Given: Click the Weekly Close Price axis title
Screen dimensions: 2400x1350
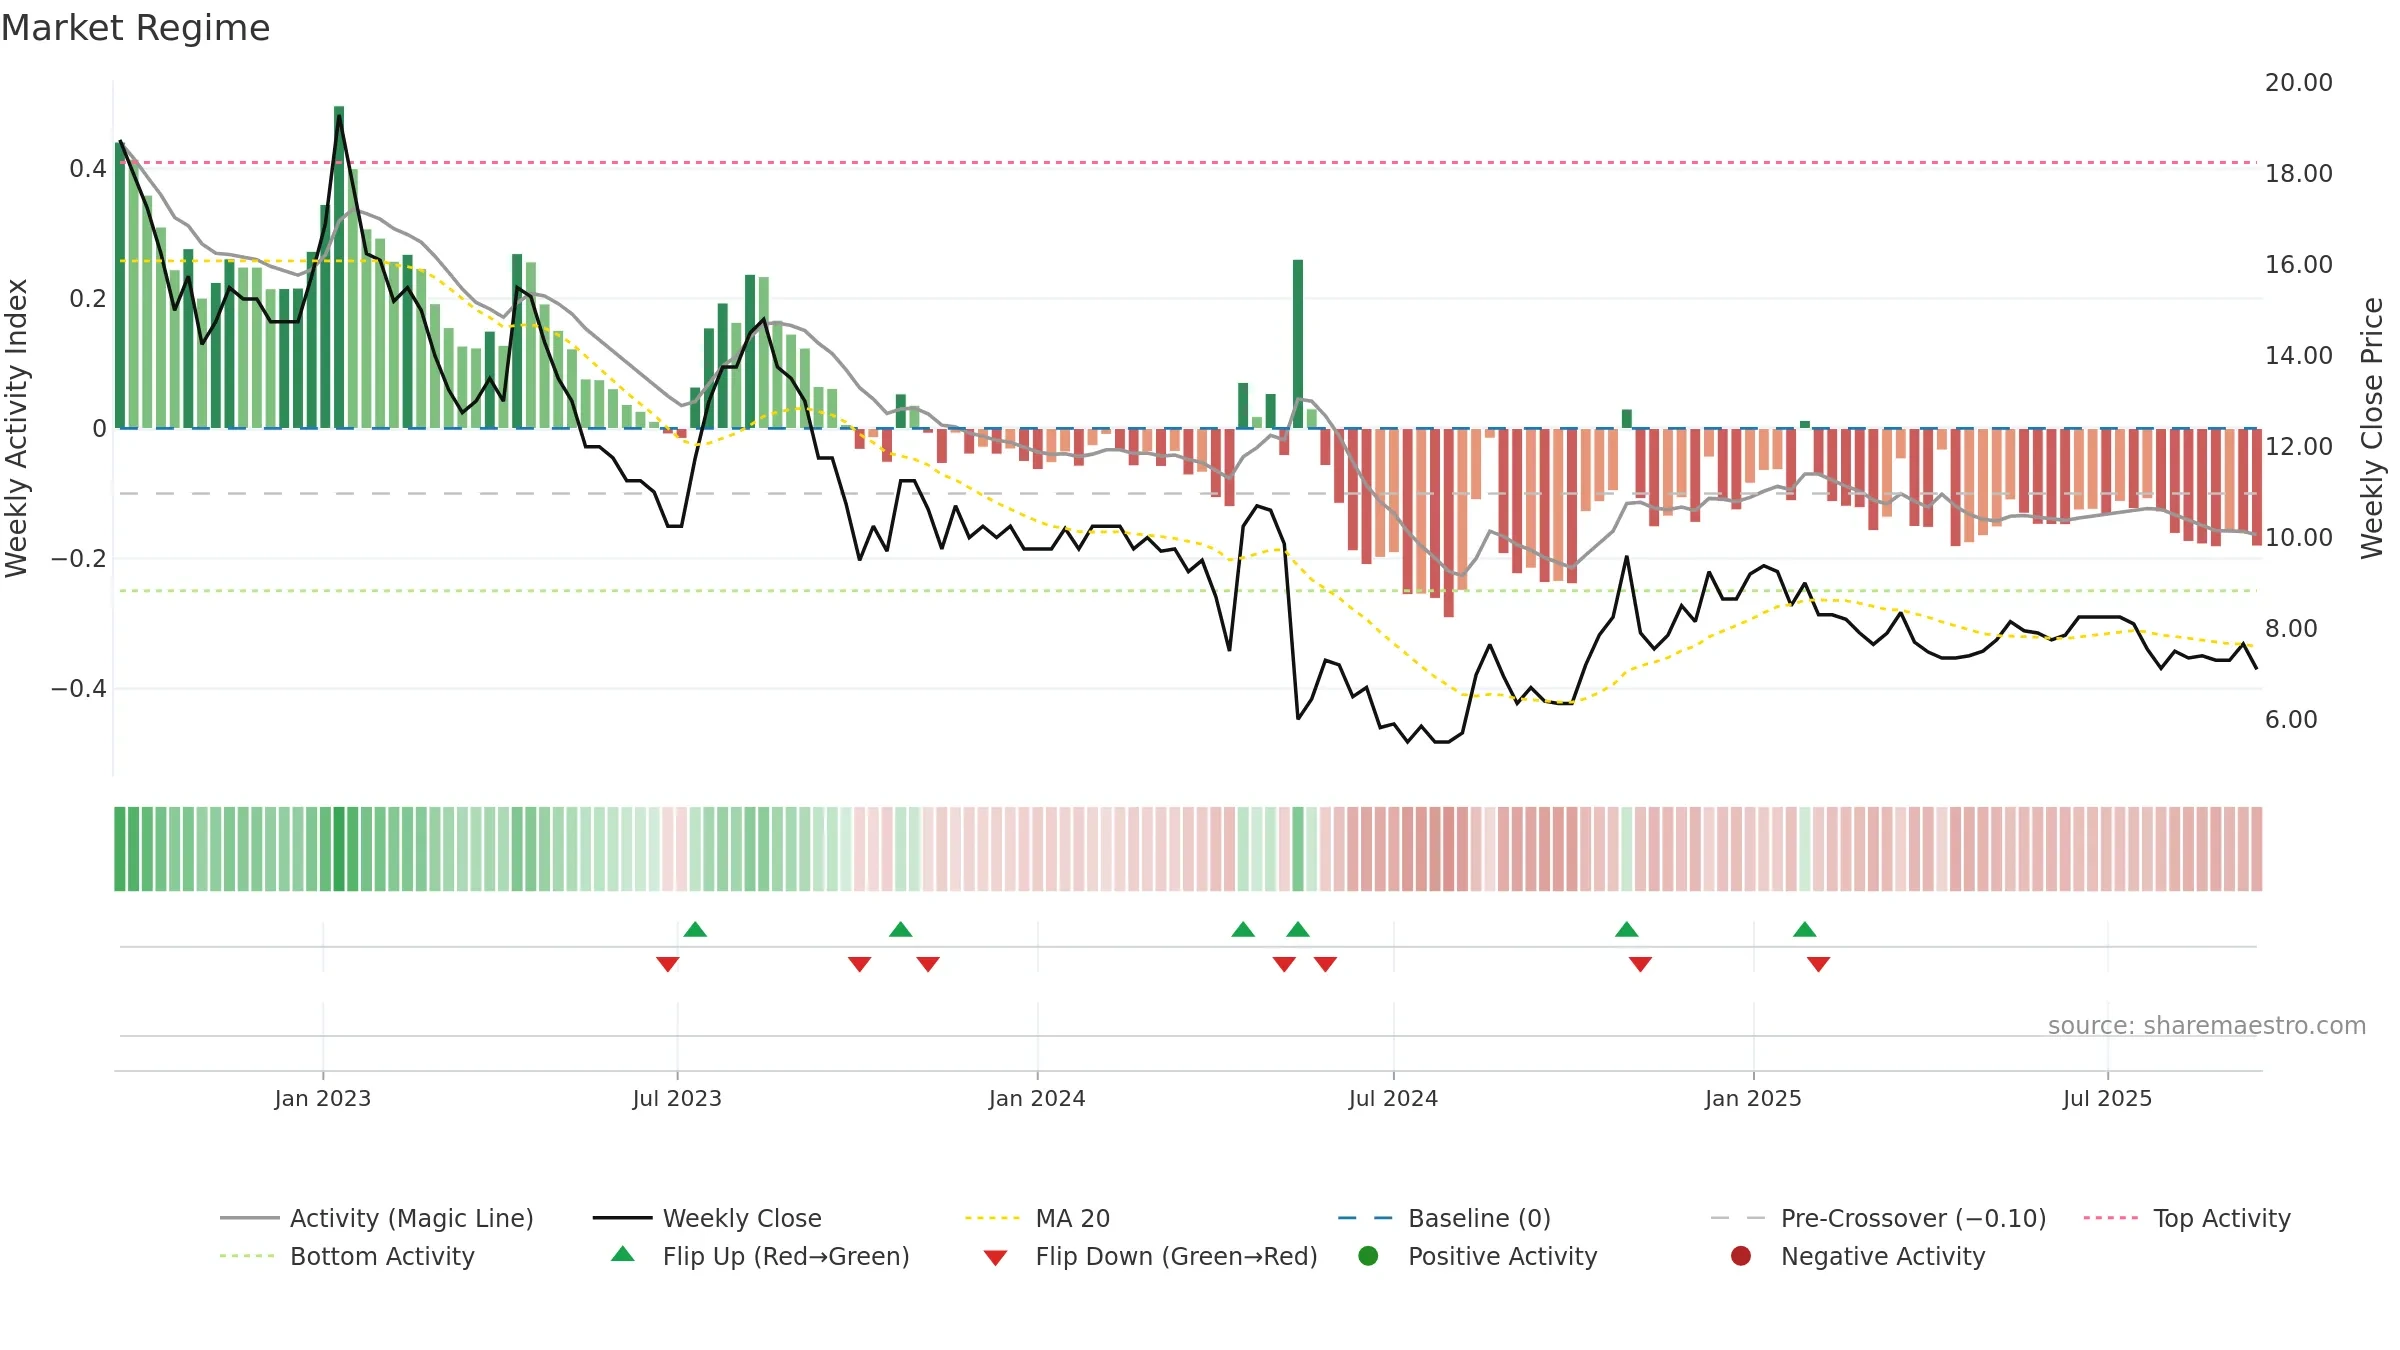Looking at the screenshot, I should click(2372, 428).
